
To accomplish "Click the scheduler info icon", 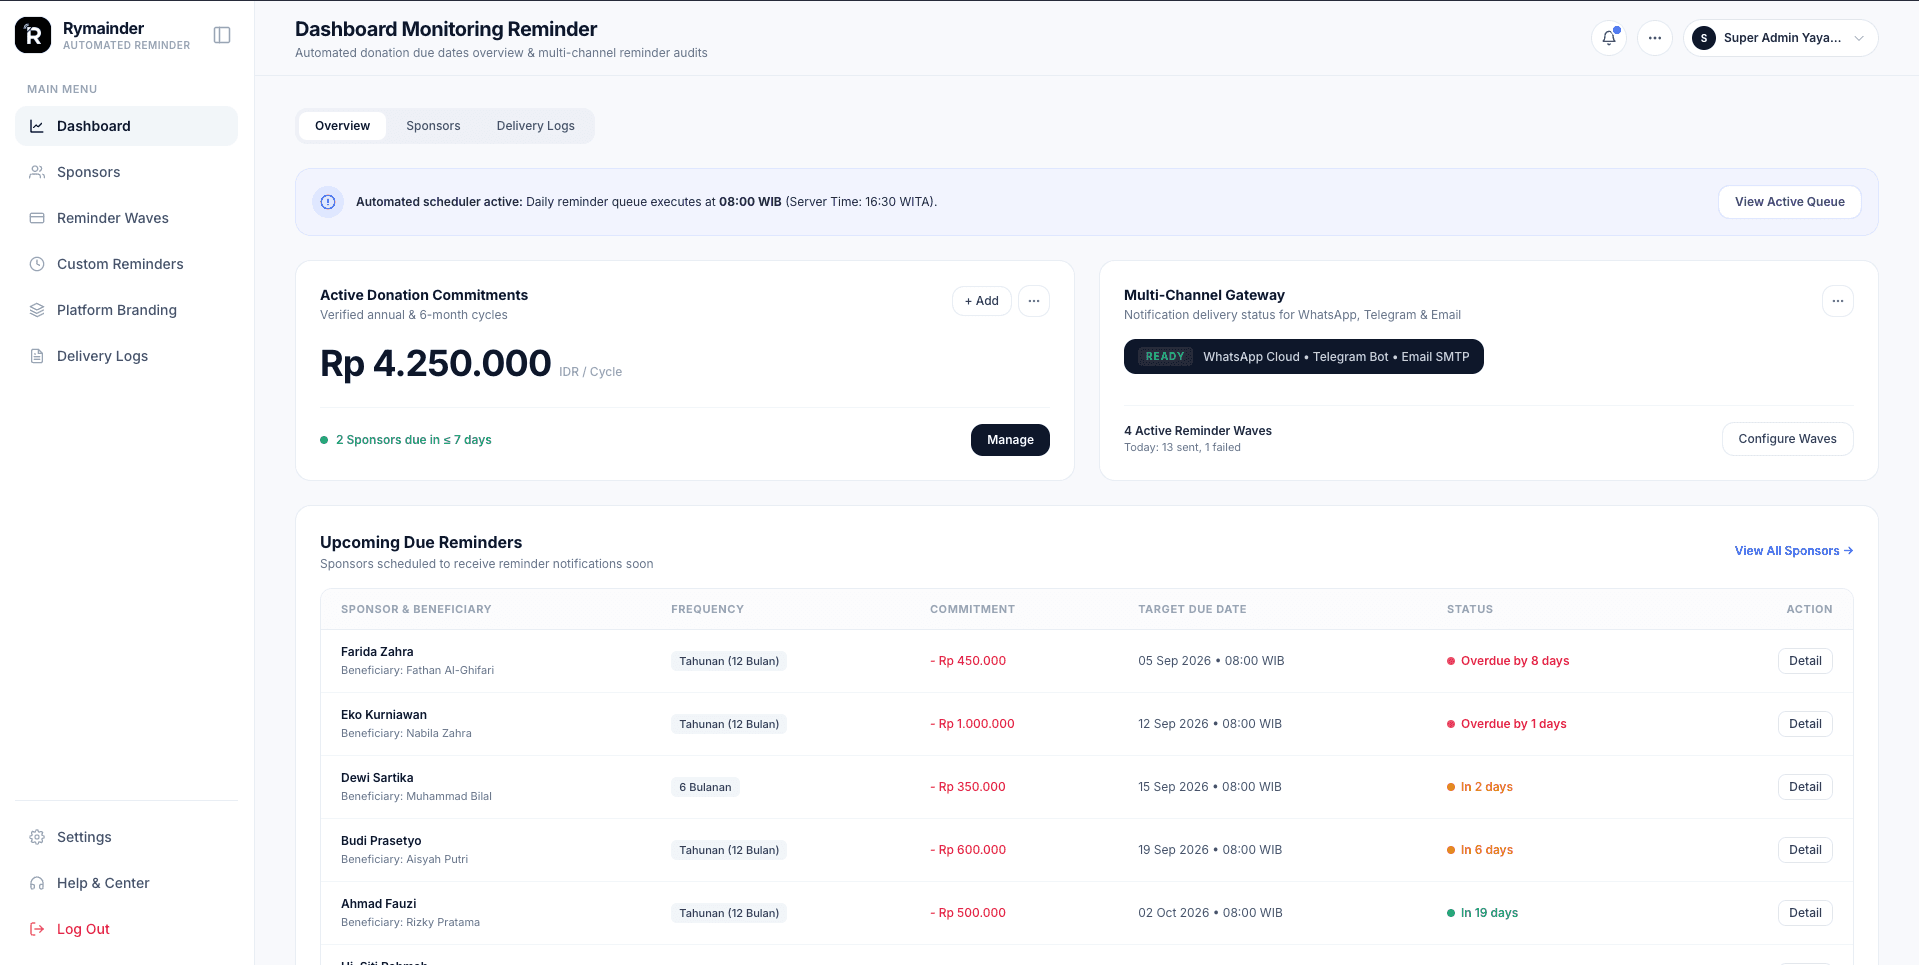I will click(x=328, y=202).
